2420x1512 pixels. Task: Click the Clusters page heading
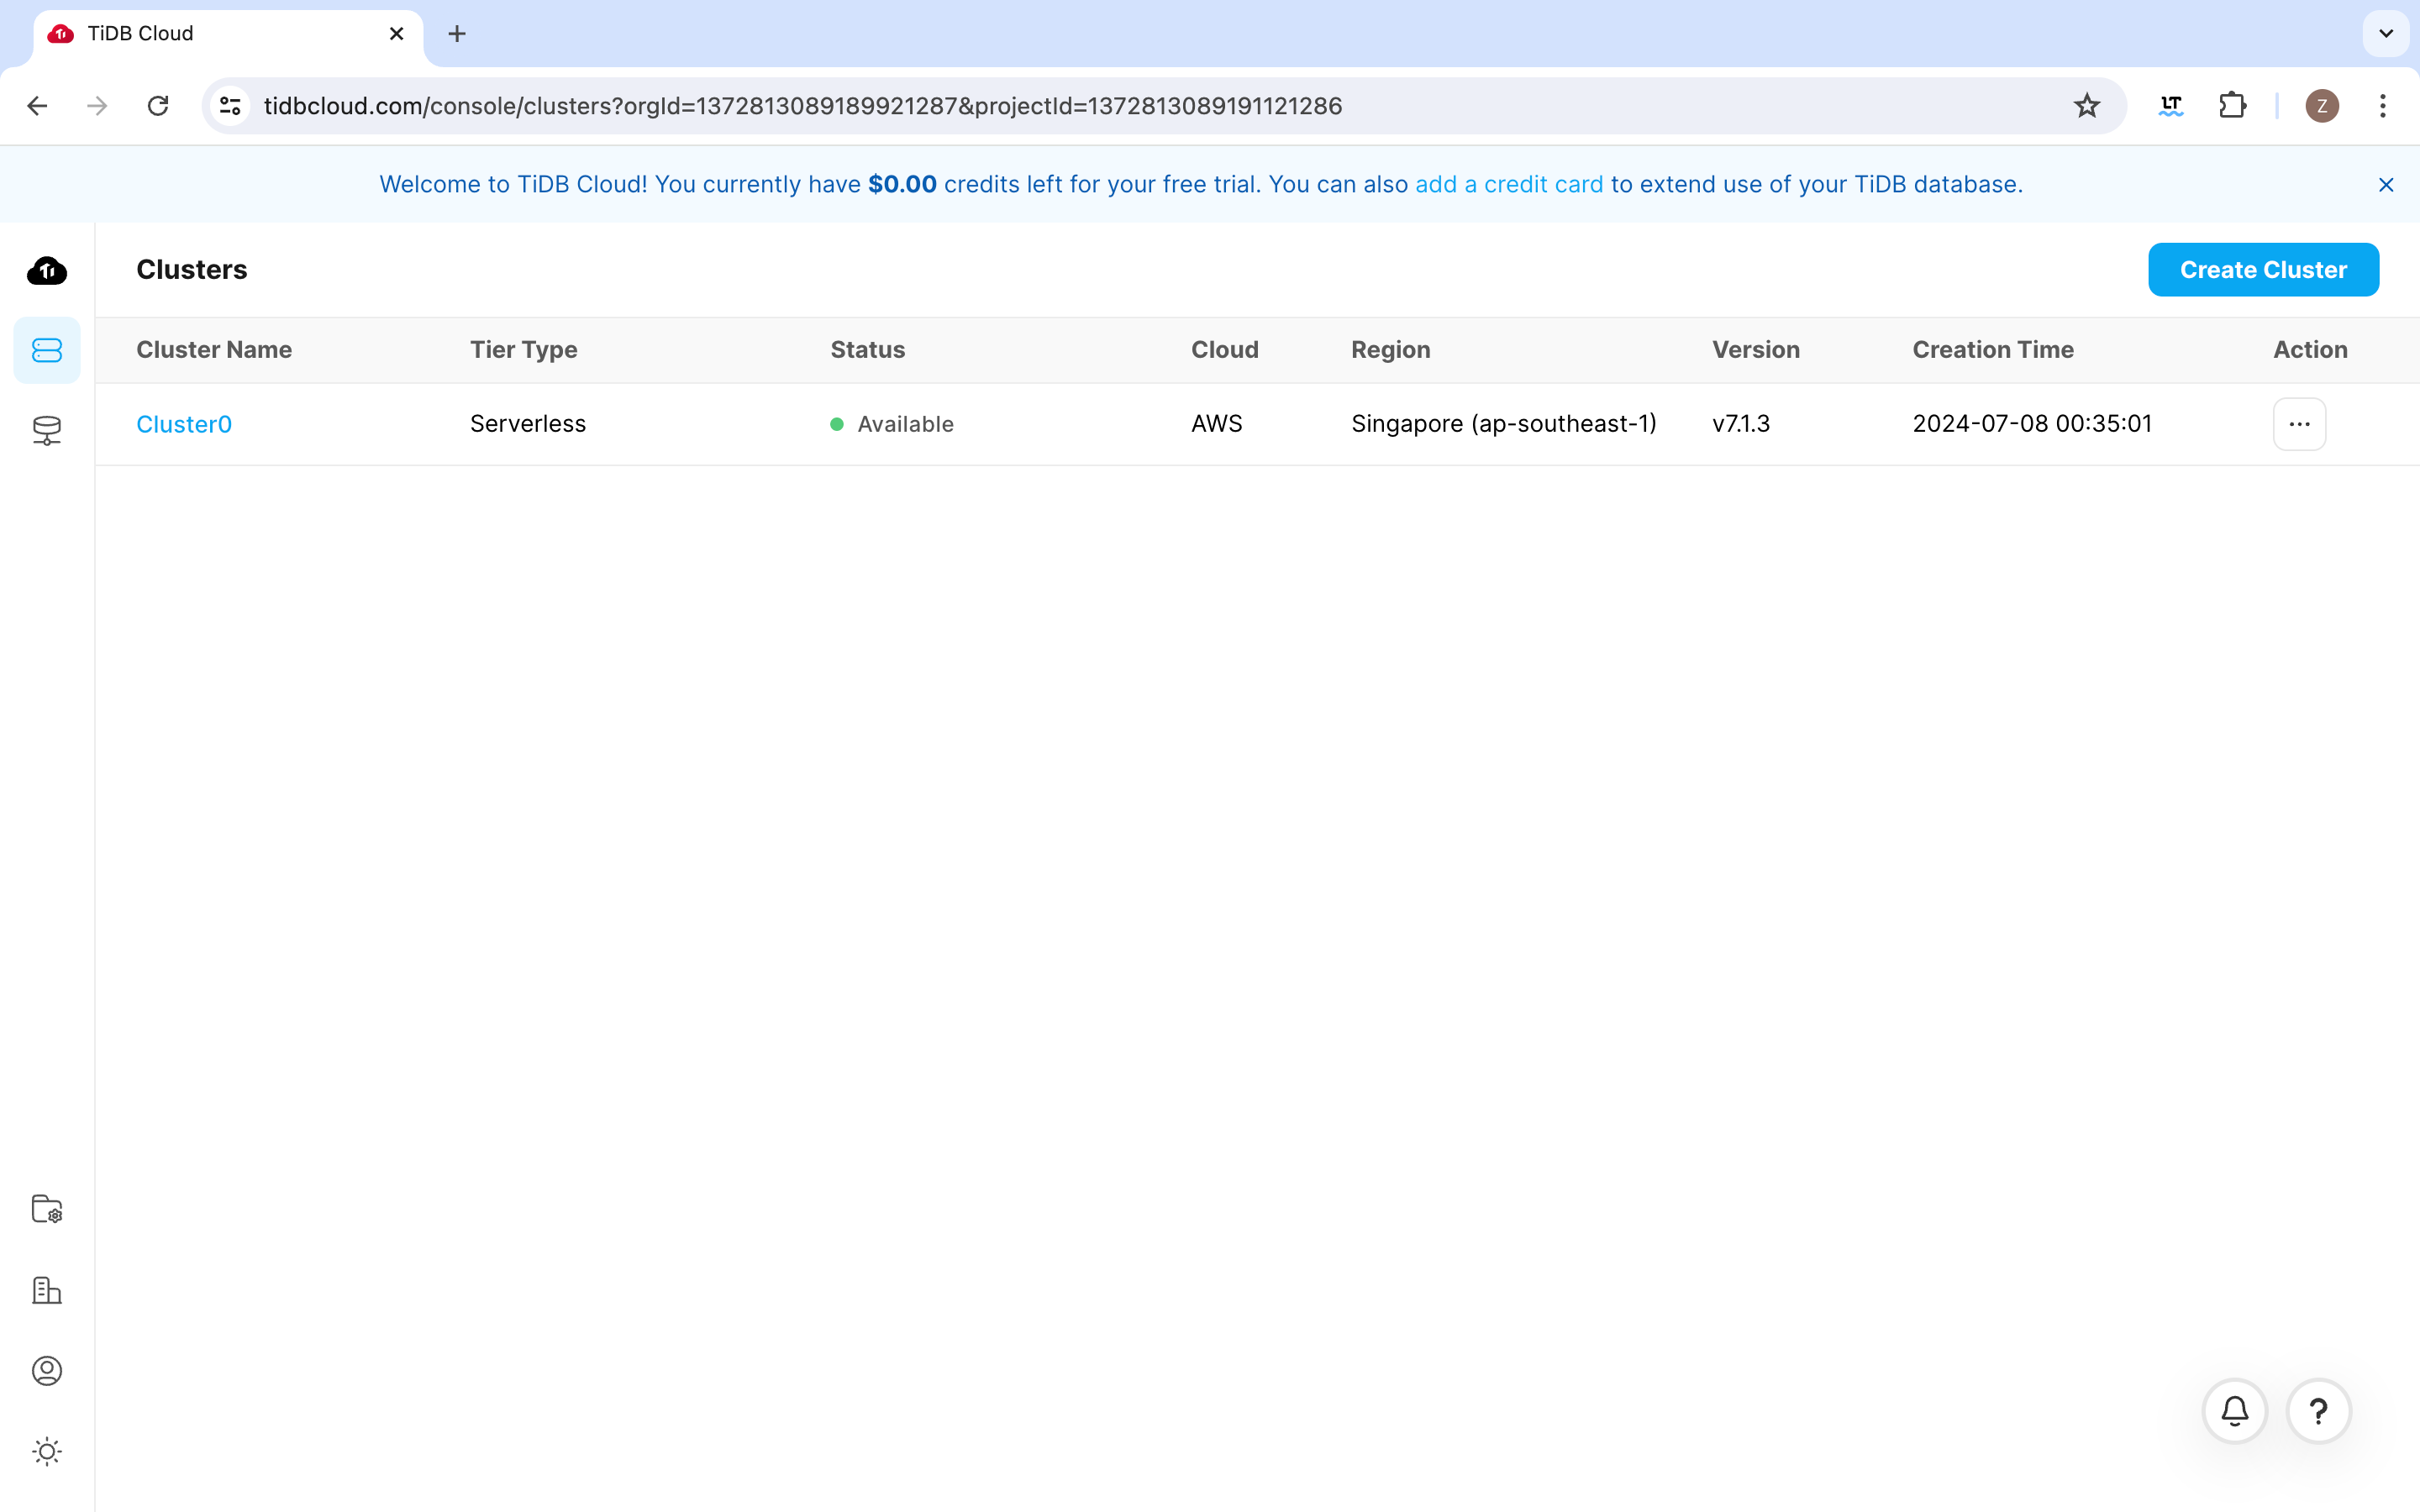click(192, 270)
